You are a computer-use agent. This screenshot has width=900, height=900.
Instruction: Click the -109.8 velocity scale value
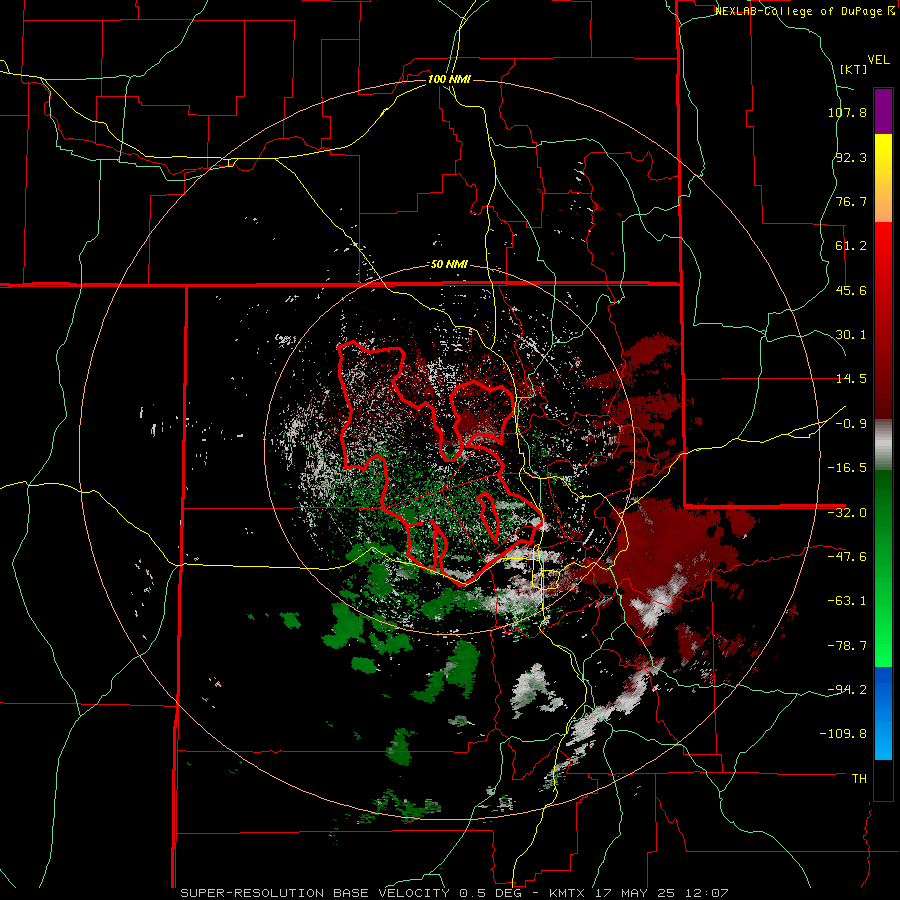844,734
